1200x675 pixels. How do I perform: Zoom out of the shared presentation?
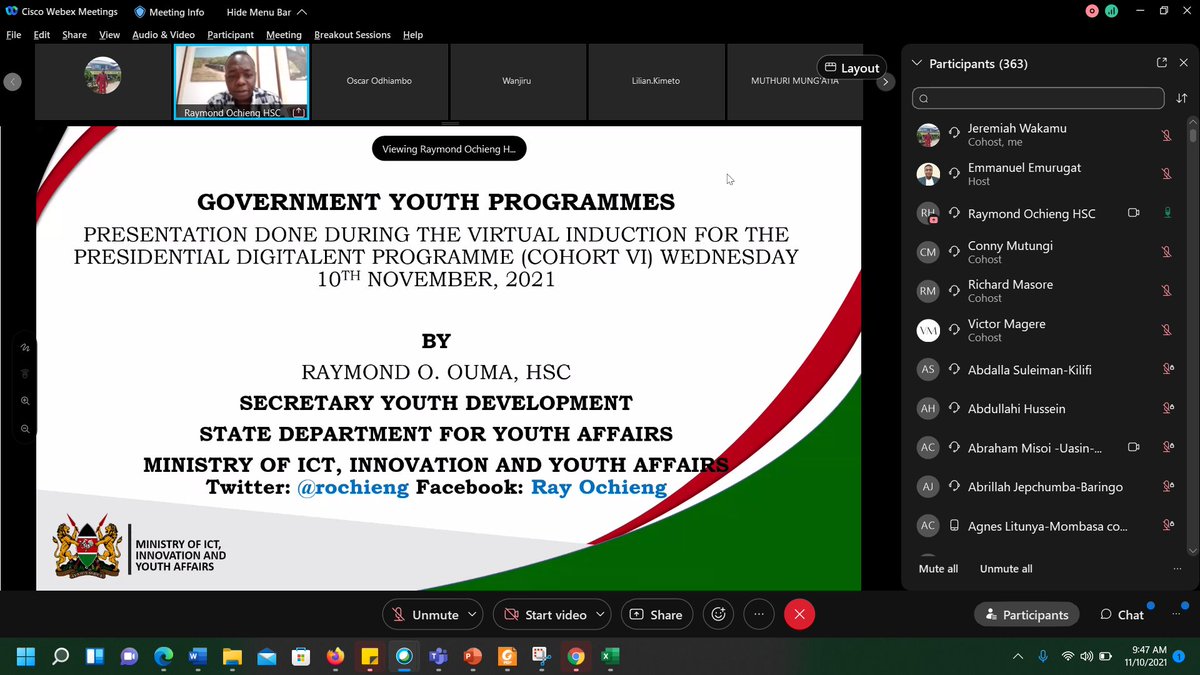(x=25, y=428)
